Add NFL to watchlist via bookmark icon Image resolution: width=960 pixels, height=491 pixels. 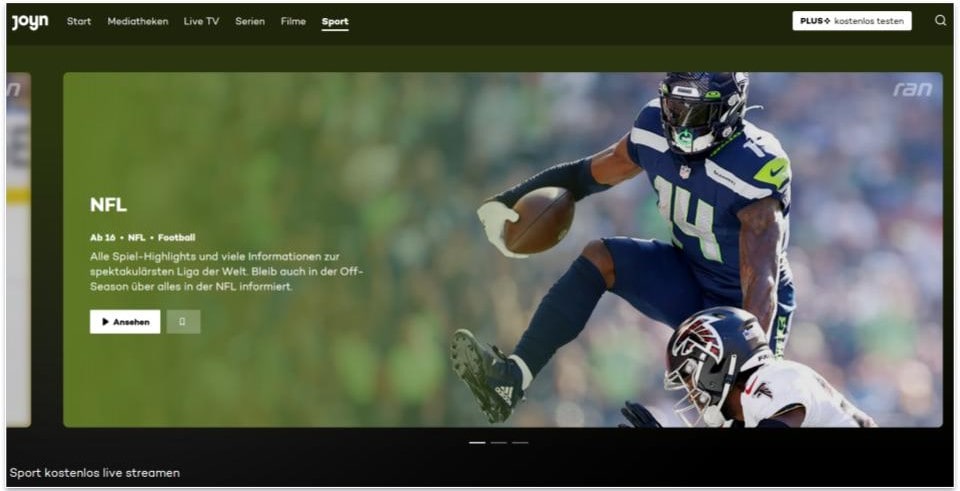[183, 322]
